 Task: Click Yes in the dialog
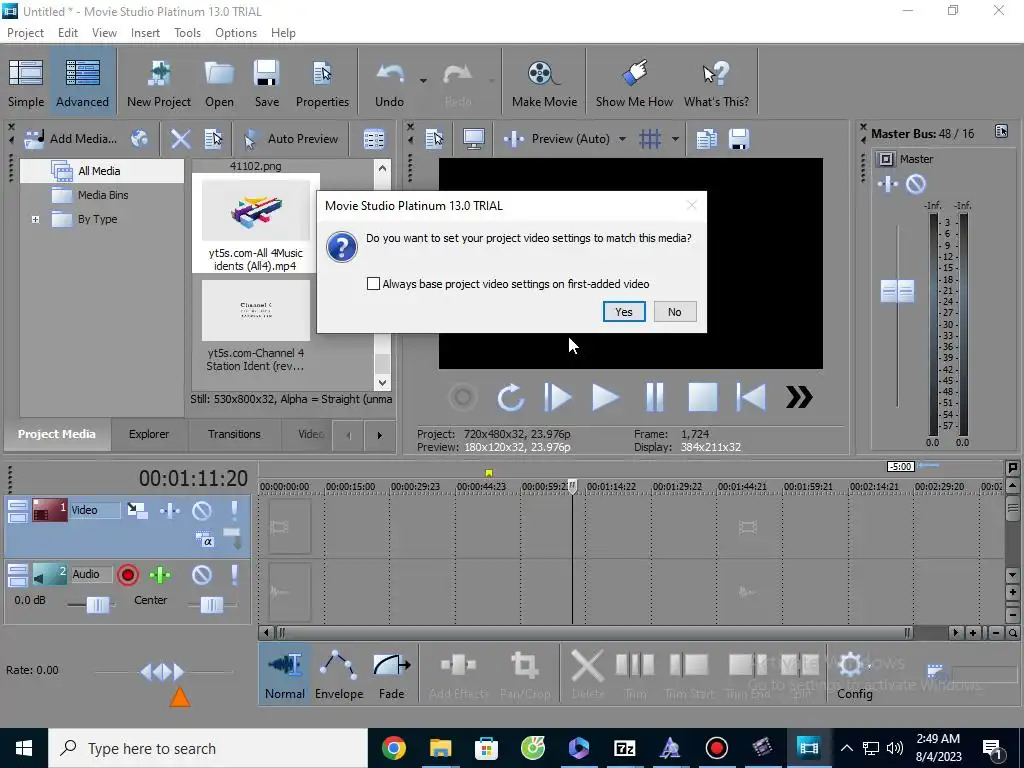(624, 312)
